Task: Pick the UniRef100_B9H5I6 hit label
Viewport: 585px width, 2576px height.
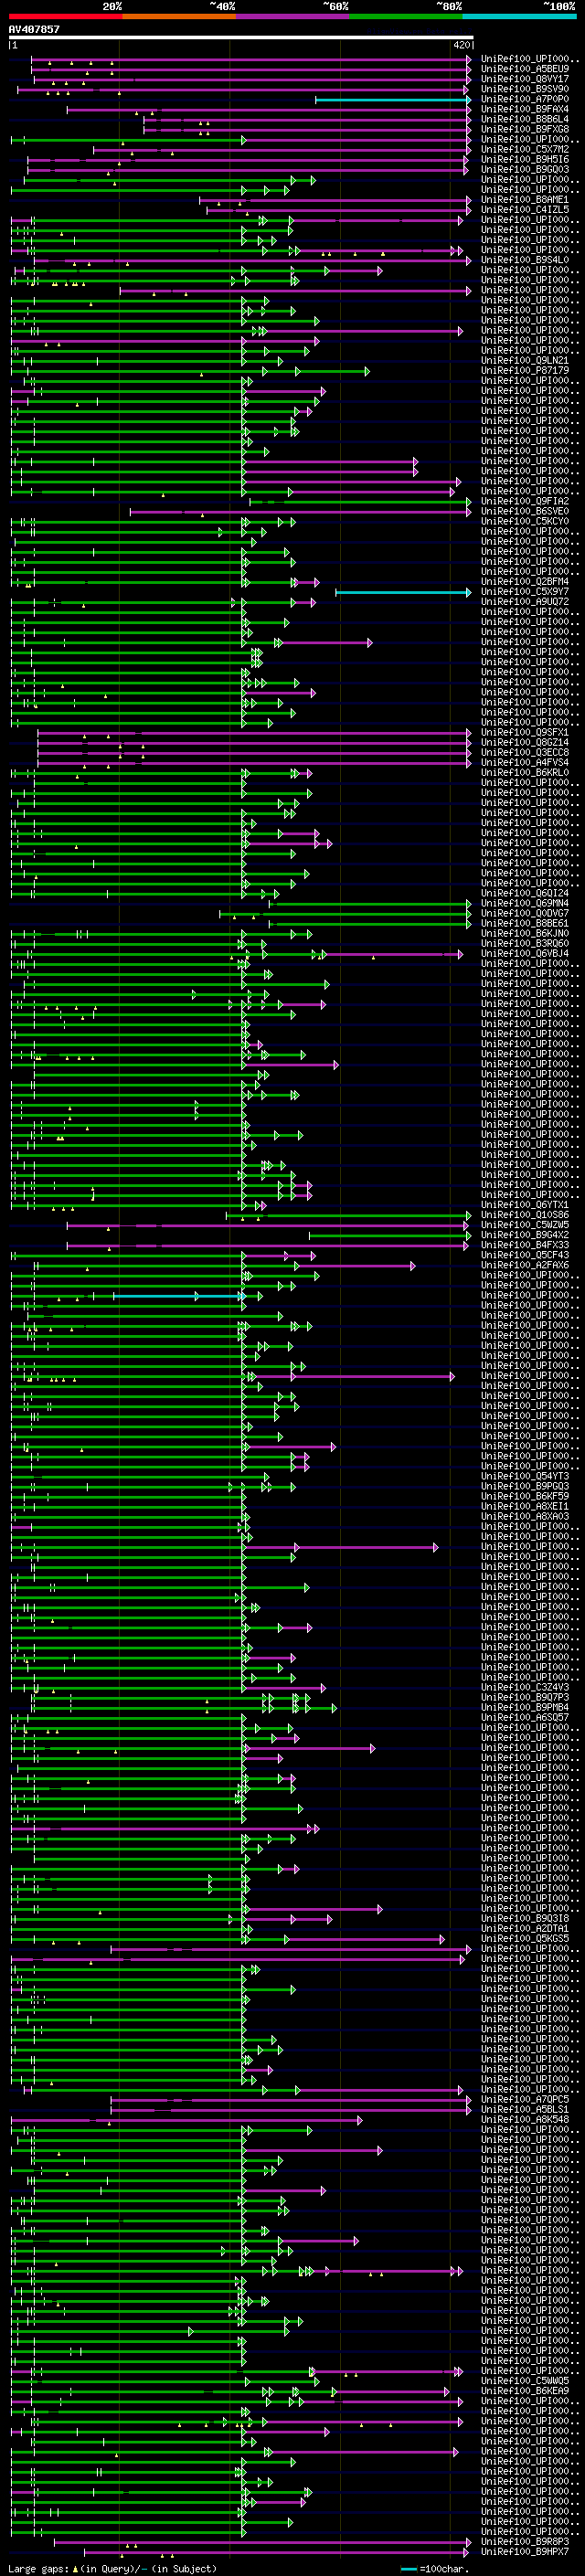Action: tap(524, 159)
